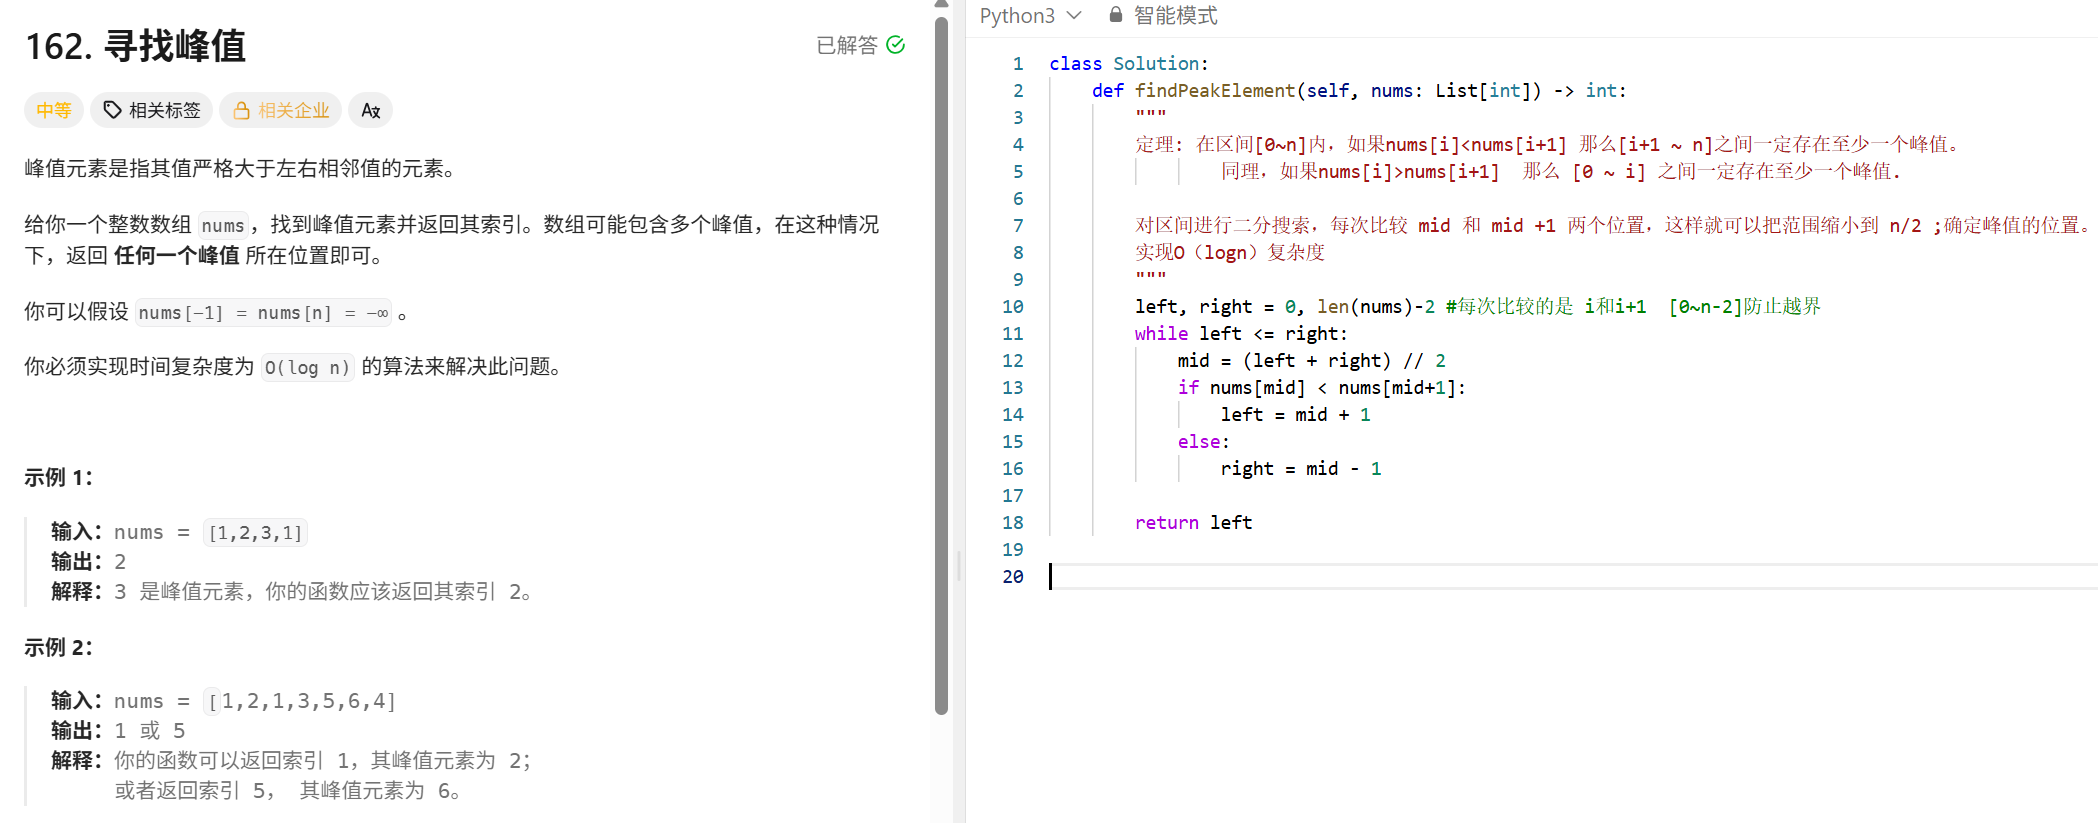
Task: Click the inline code O(log n)
Action: (x=307, y=368)
